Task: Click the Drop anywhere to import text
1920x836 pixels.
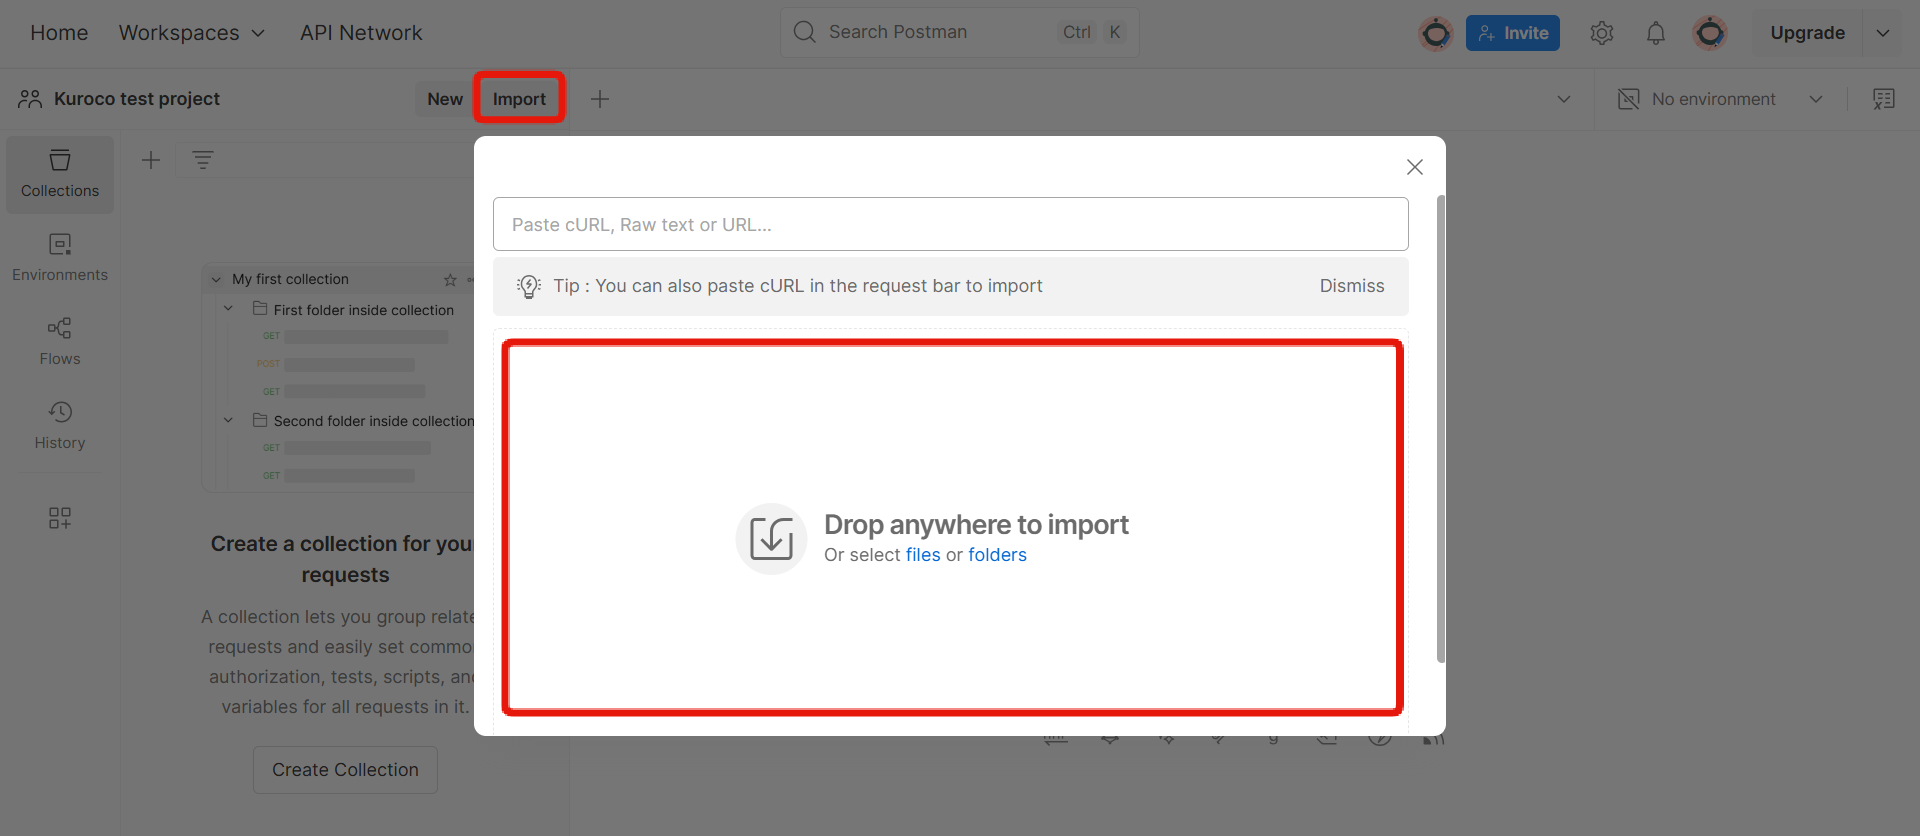Action: coord(976,525)
